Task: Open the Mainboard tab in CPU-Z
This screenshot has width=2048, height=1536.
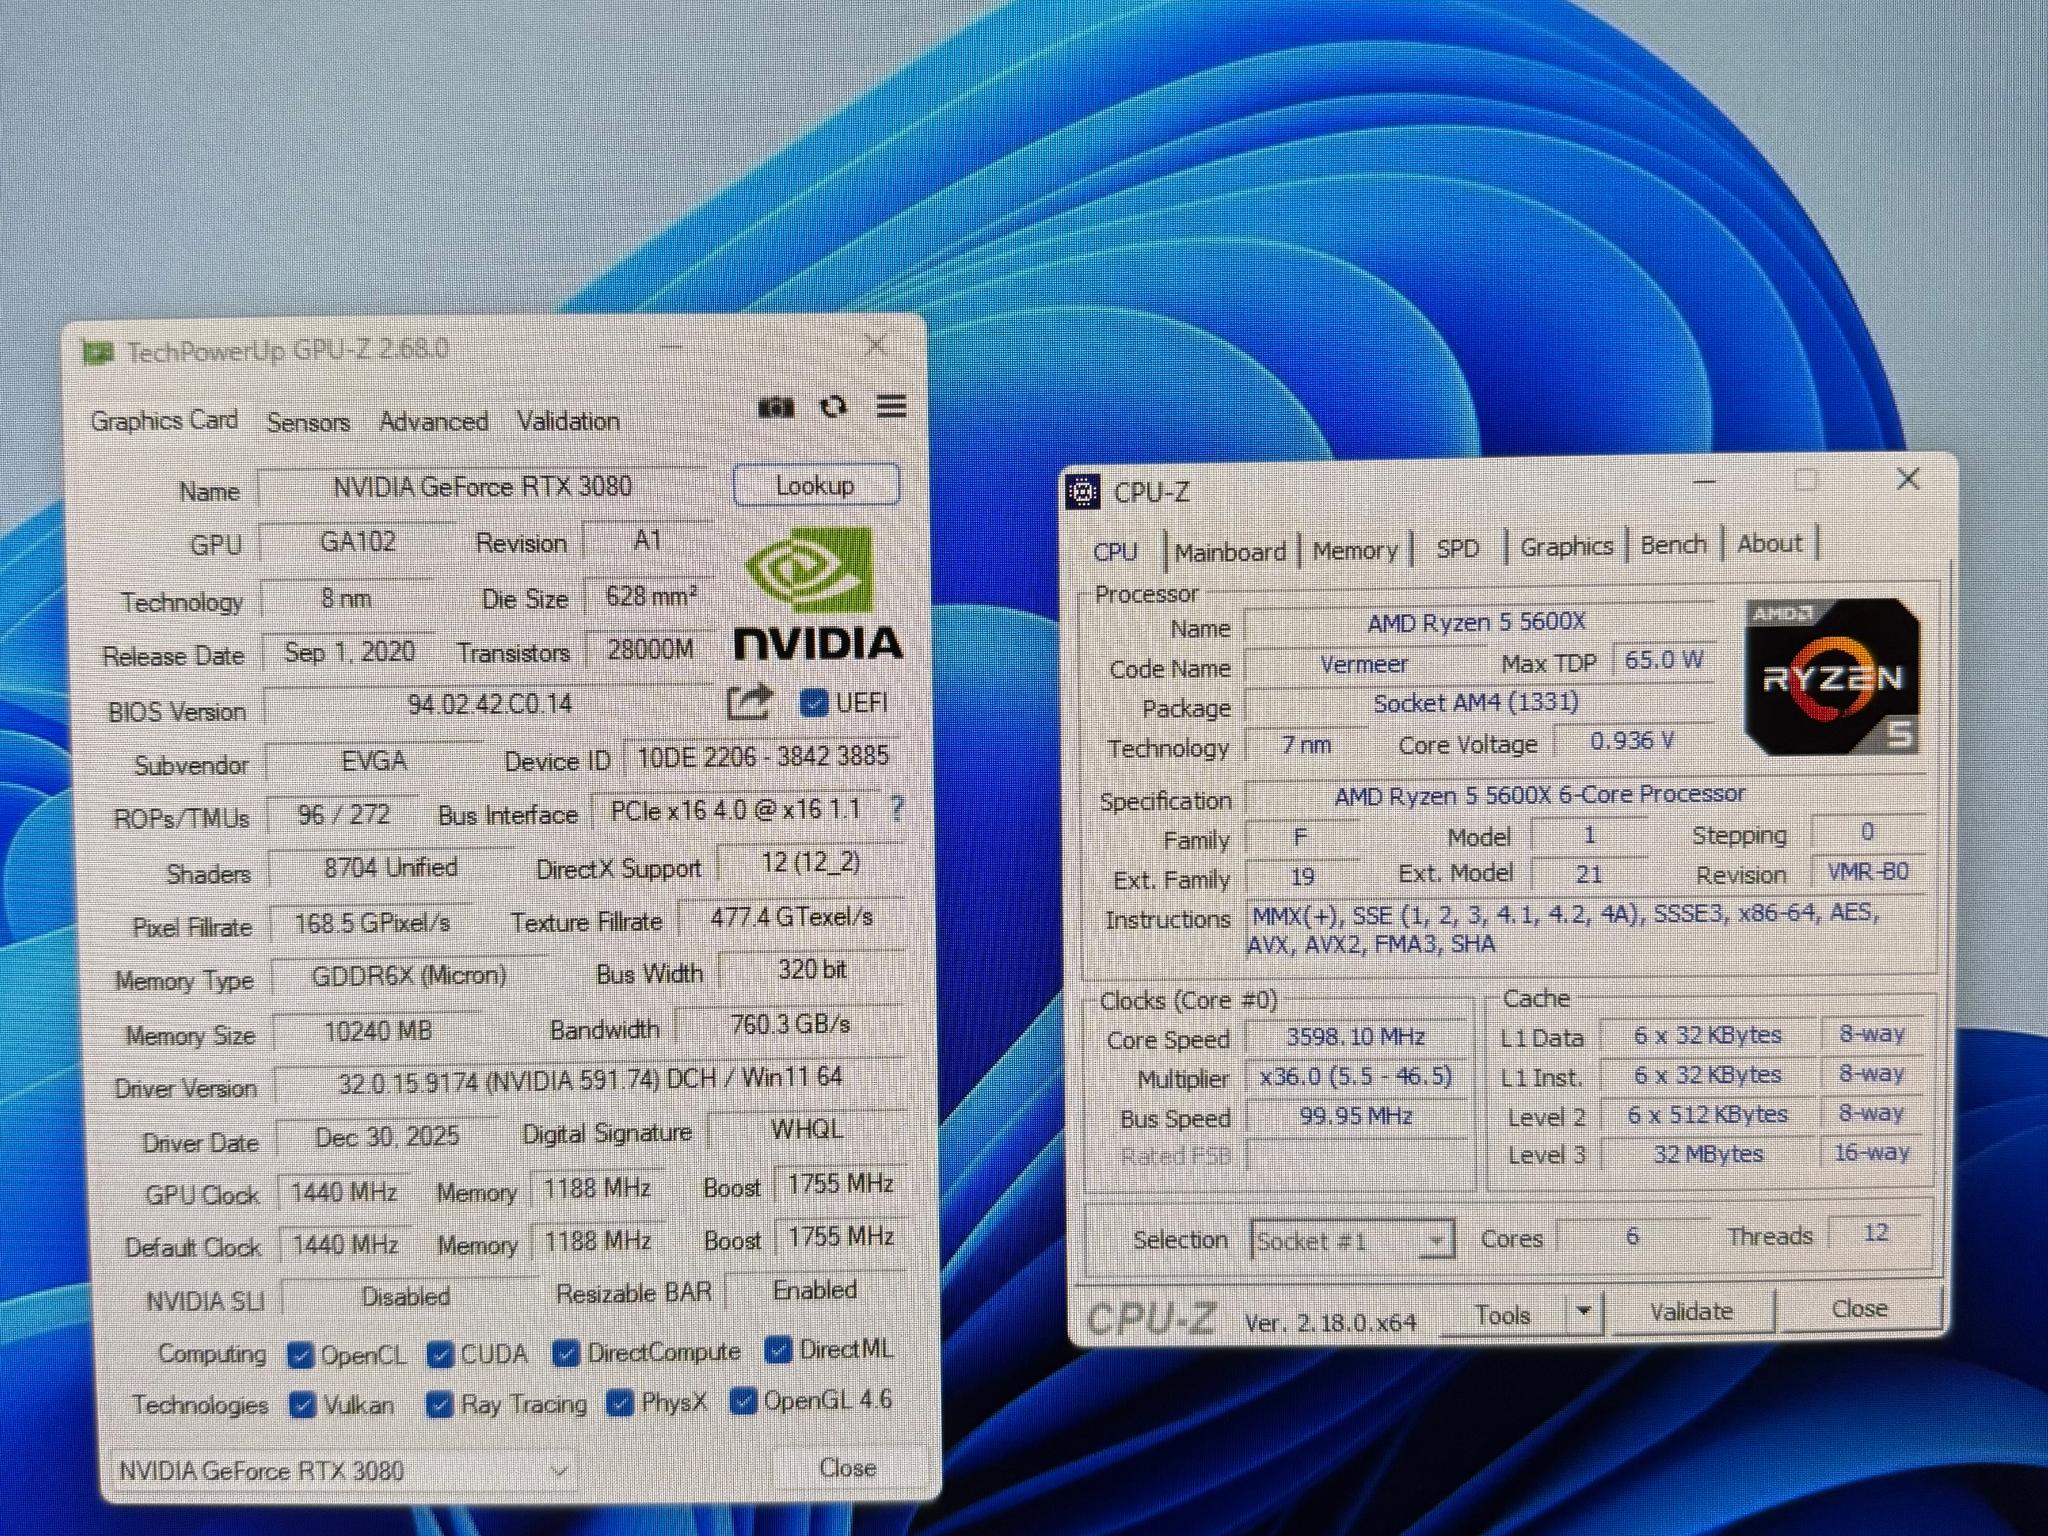Action: pyautogui.click(x=1230, y=552)
